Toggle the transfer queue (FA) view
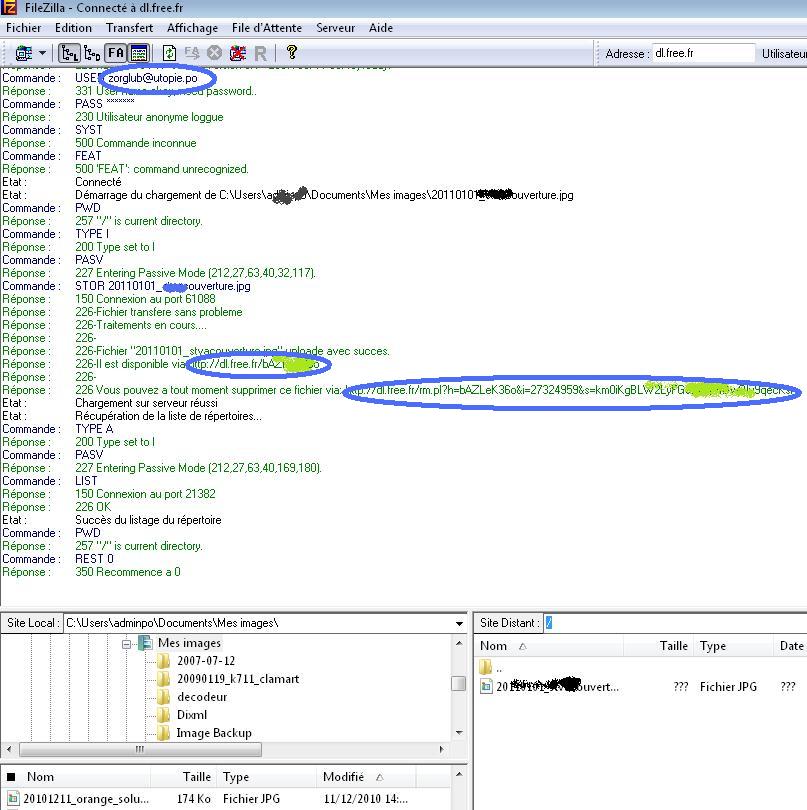807x810 pixels. [116, 53]
